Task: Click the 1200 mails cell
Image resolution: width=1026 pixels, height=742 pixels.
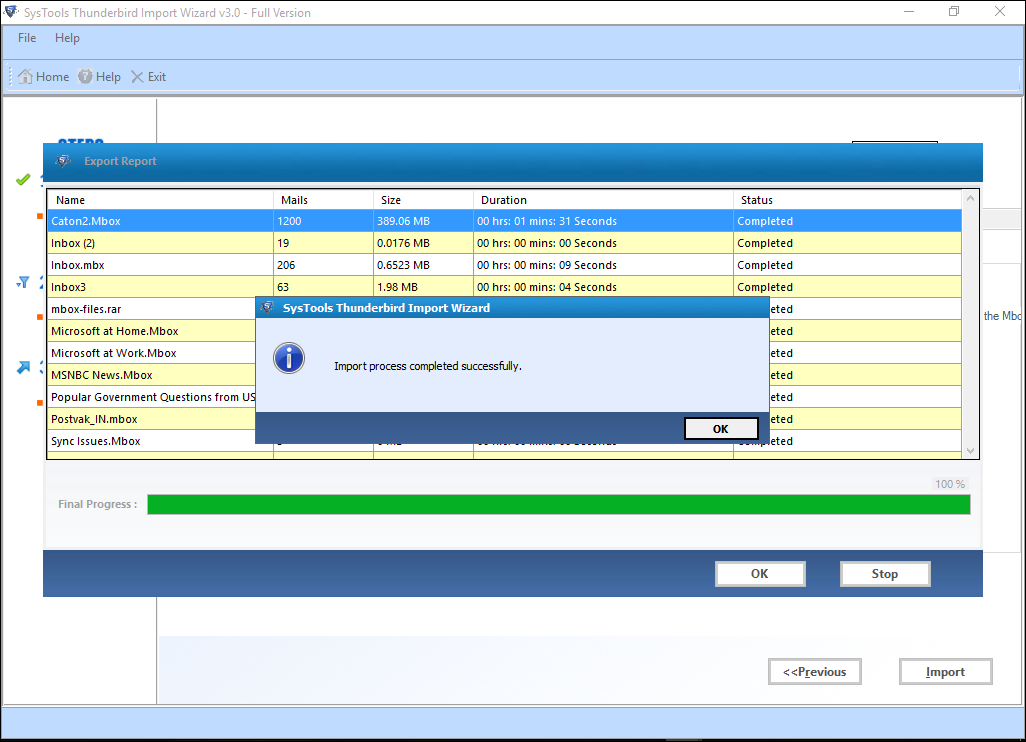Action: 324,221
